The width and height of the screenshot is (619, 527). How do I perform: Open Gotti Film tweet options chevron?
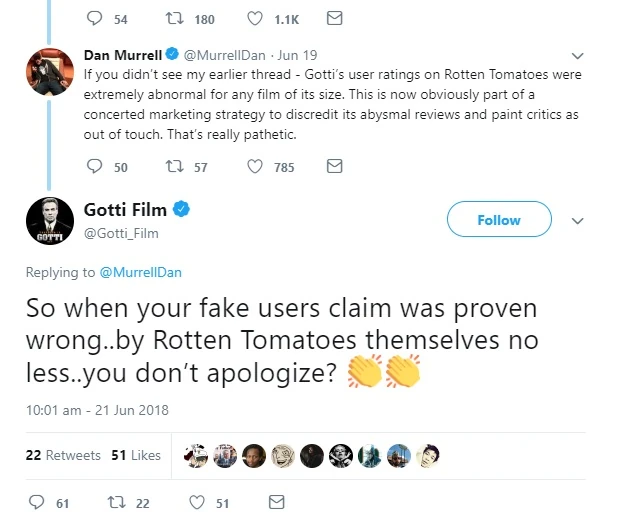point(576,220)
